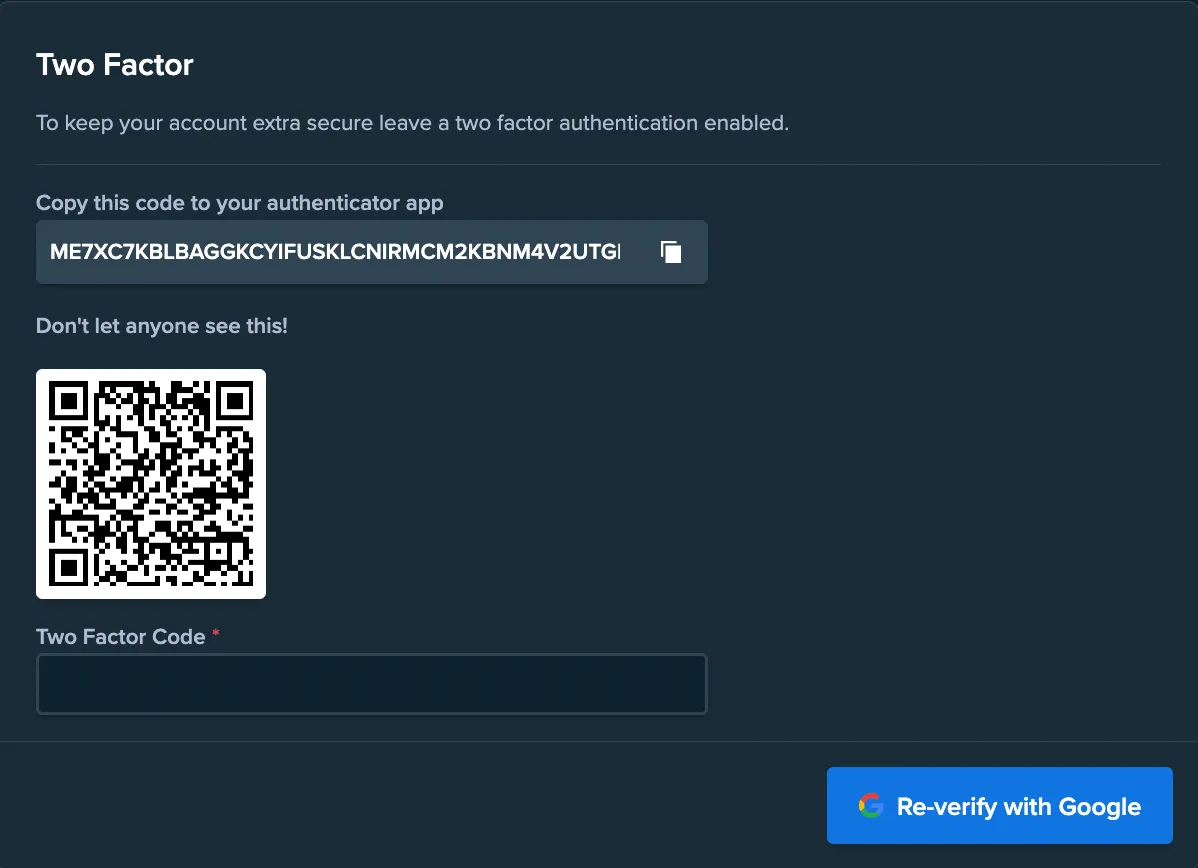
Task: Click the authenticator secret code text
Action: click(335, 252)
